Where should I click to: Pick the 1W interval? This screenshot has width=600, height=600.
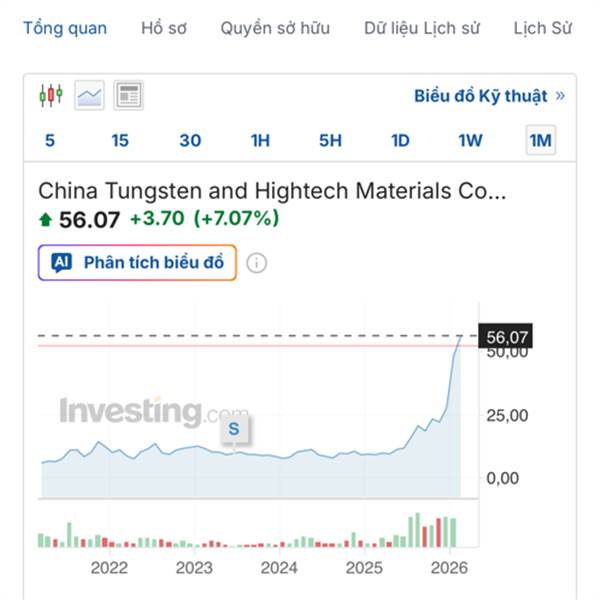(x=470, y=140)
